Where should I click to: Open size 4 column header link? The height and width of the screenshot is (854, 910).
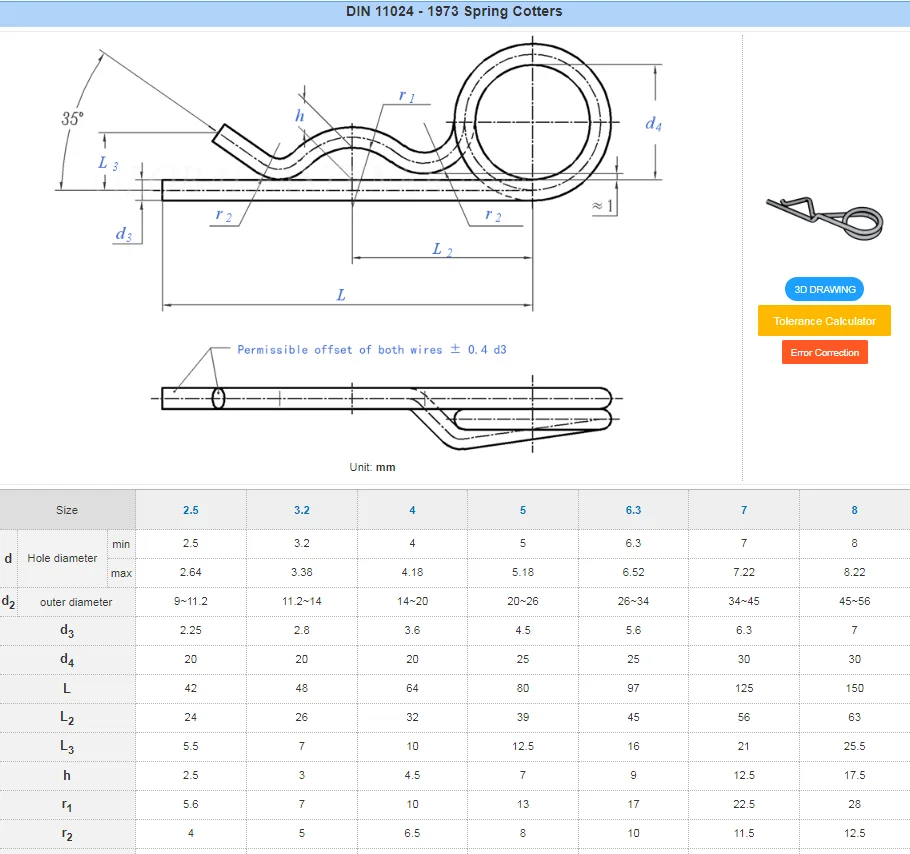coord(412,510)
